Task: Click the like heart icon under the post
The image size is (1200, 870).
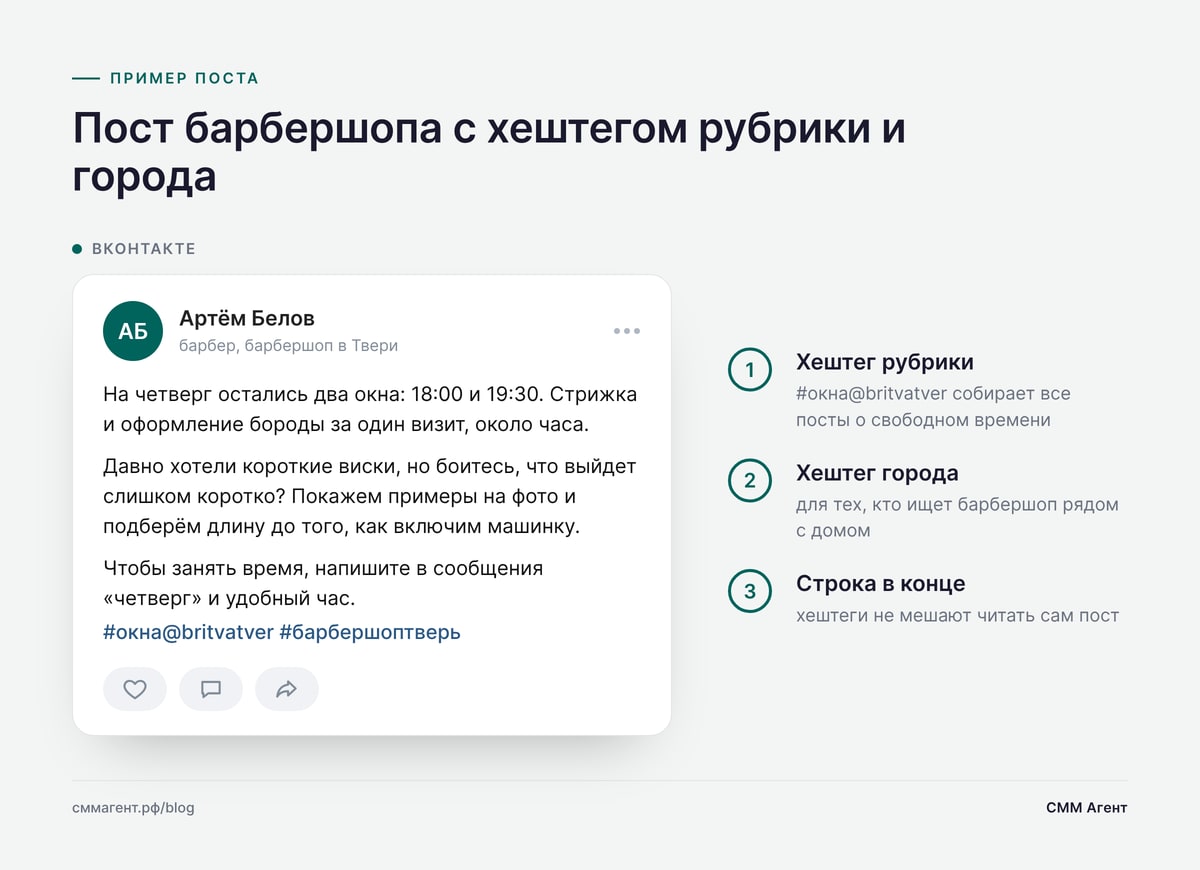Action: click(x=135, y=689)
